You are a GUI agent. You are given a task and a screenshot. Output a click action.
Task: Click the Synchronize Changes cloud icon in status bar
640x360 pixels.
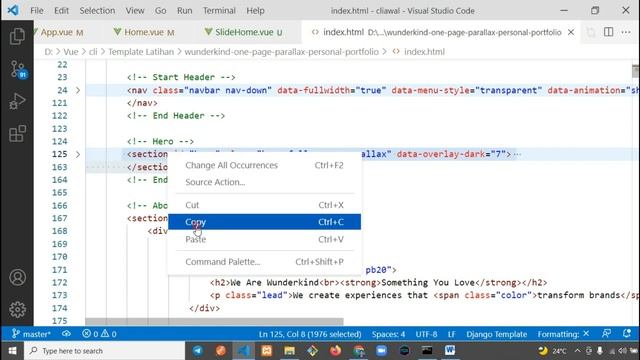[x=66, y=334]
